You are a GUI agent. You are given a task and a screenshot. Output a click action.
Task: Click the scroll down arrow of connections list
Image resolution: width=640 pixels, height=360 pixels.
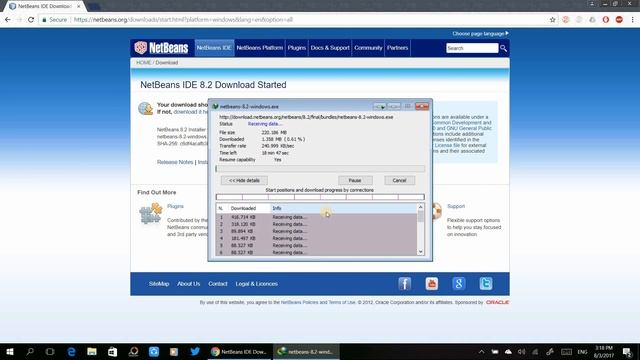[x=420, y=252]
